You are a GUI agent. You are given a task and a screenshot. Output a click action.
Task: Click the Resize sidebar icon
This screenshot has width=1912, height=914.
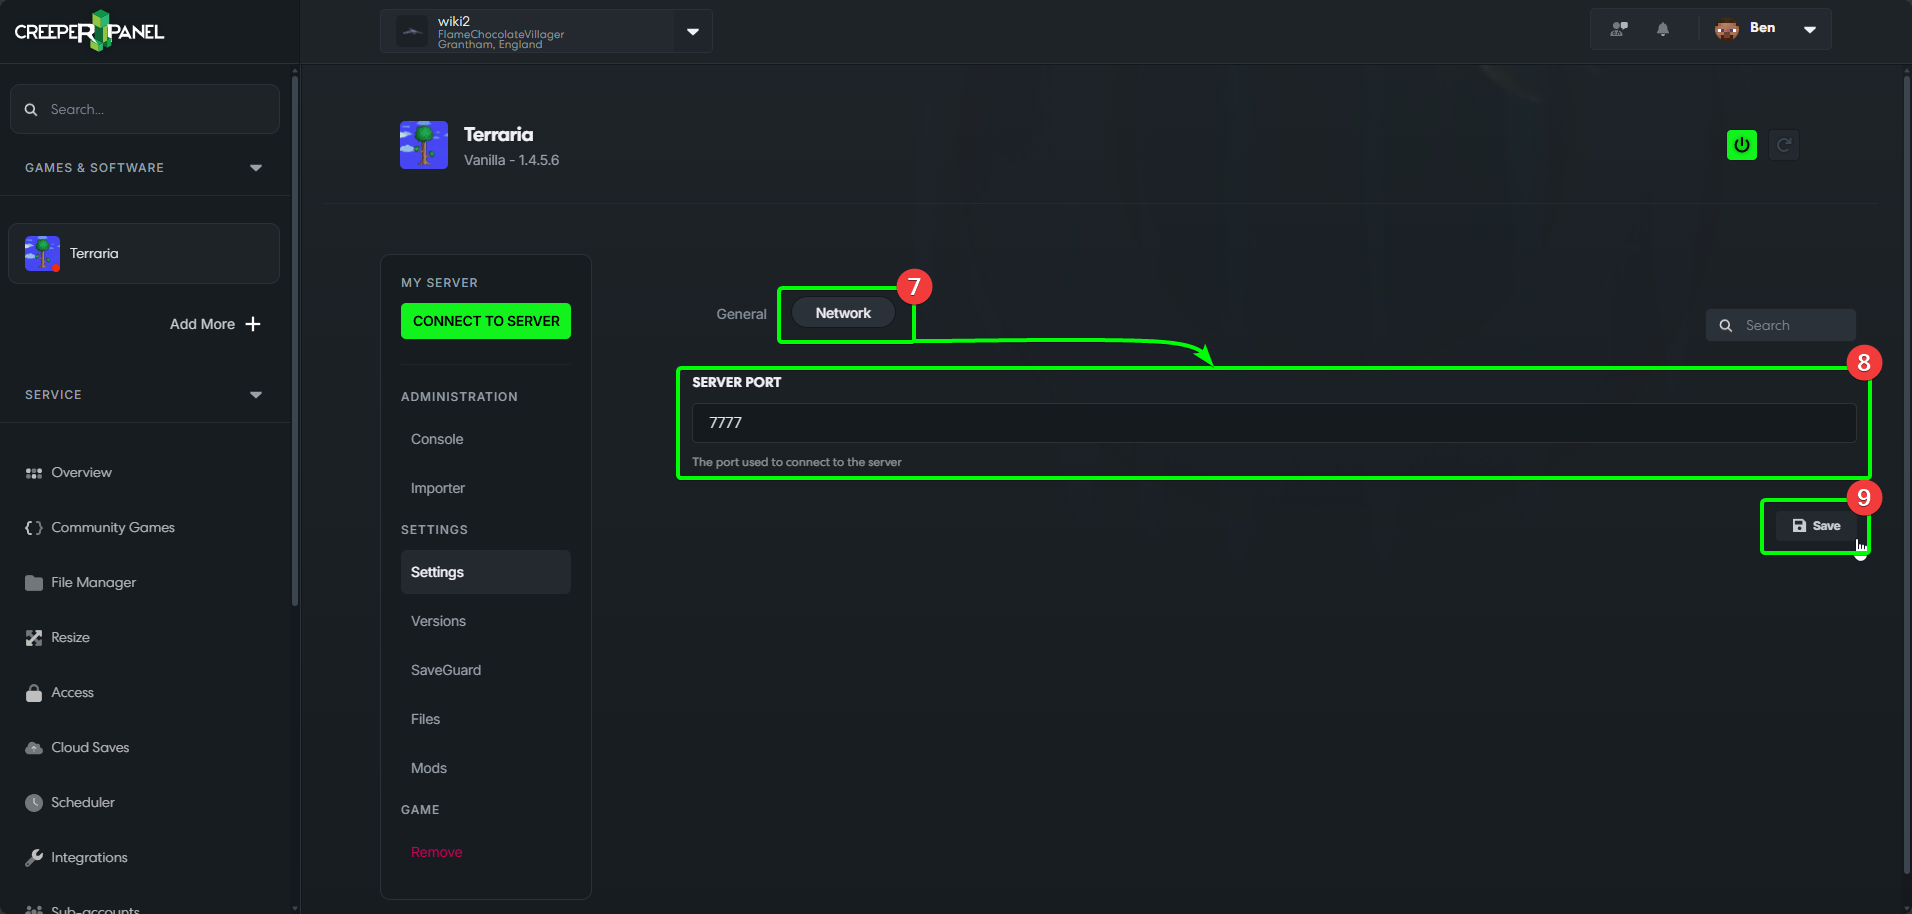tap(33, 637)
